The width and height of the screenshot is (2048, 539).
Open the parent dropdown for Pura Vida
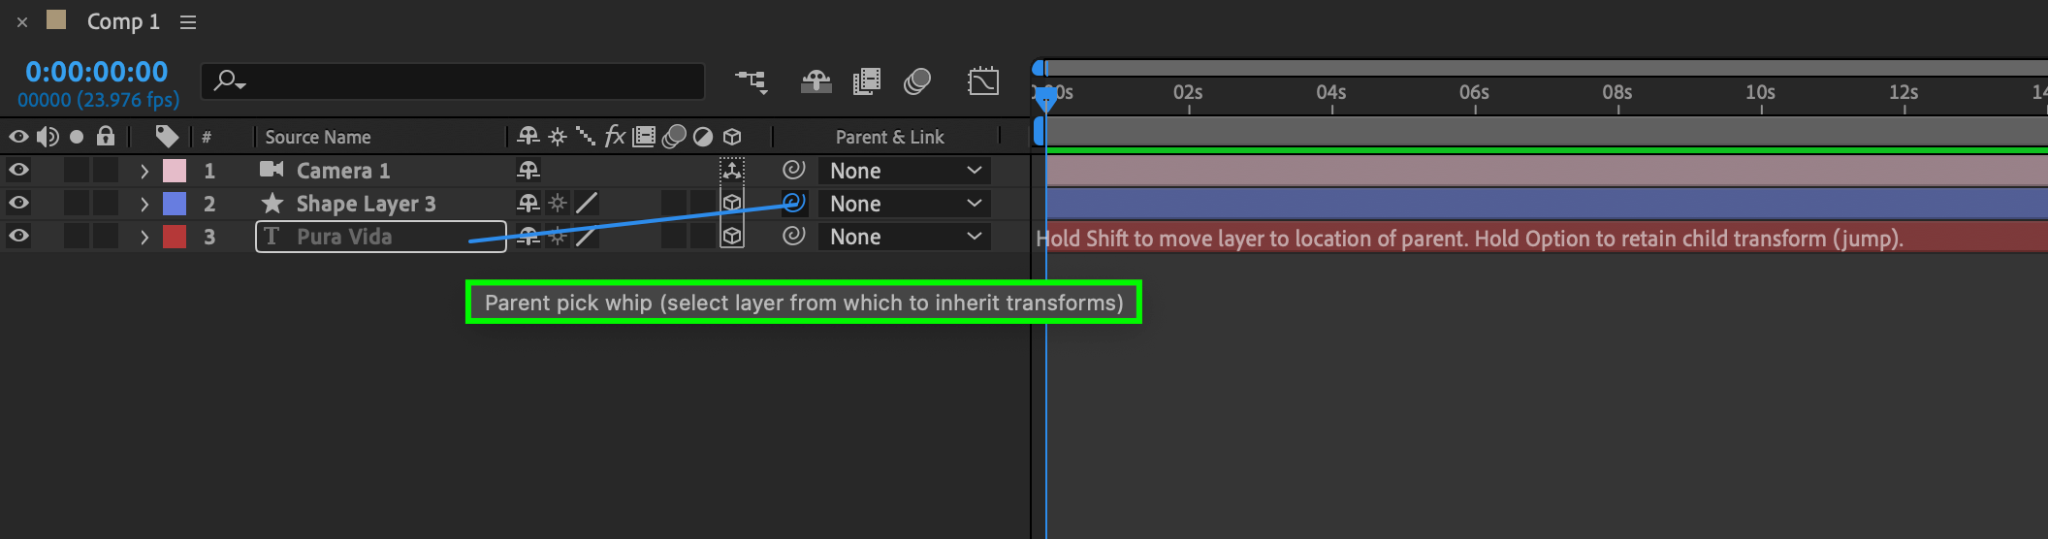point(904,237)
